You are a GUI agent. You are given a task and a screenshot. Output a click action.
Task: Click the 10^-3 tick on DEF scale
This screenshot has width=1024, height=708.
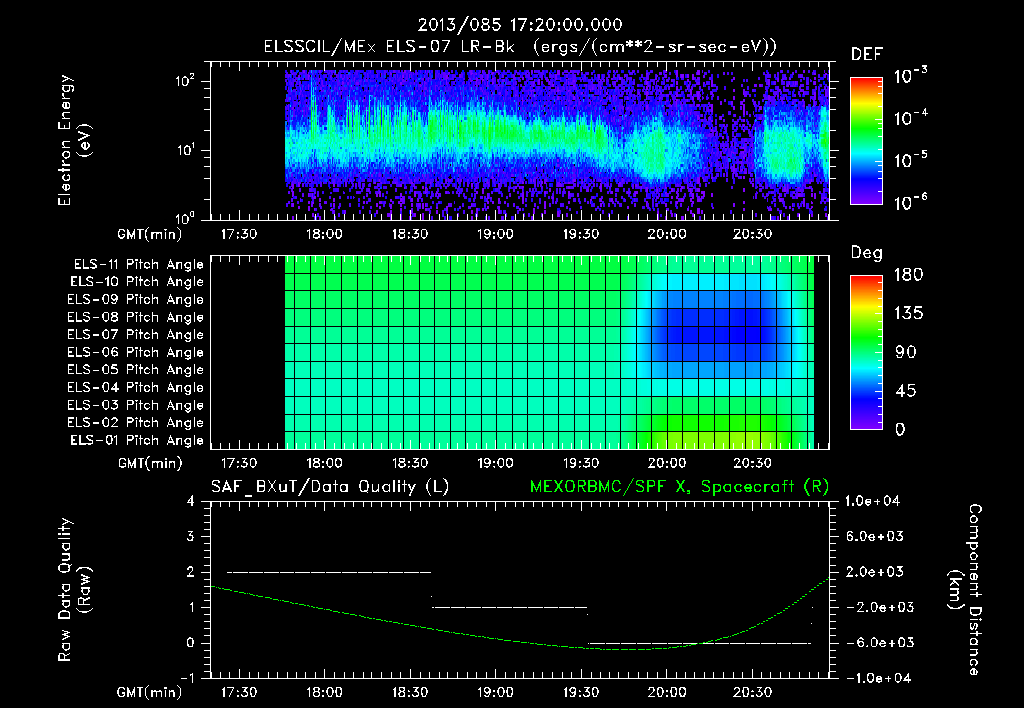[x=911, y=76]
